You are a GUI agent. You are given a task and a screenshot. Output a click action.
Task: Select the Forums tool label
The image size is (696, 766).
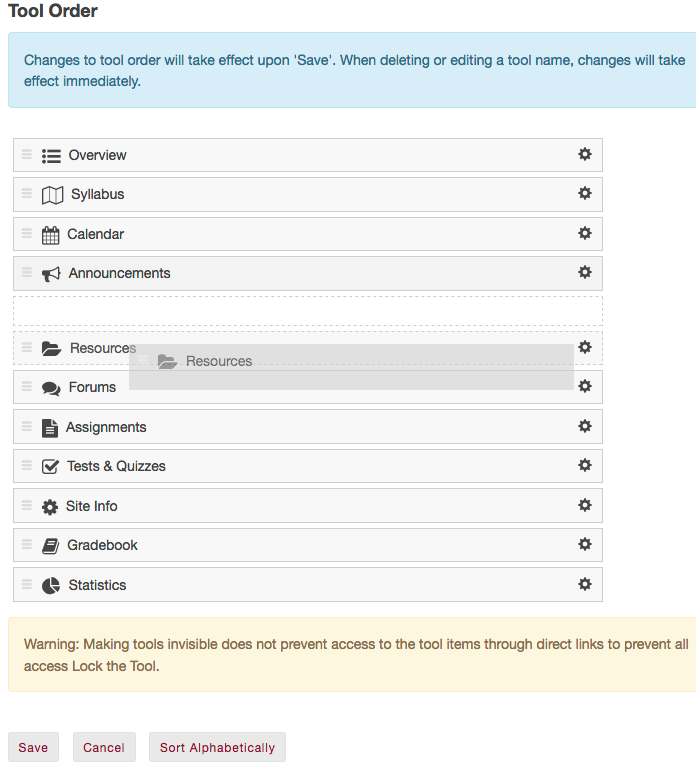point(92,387)
